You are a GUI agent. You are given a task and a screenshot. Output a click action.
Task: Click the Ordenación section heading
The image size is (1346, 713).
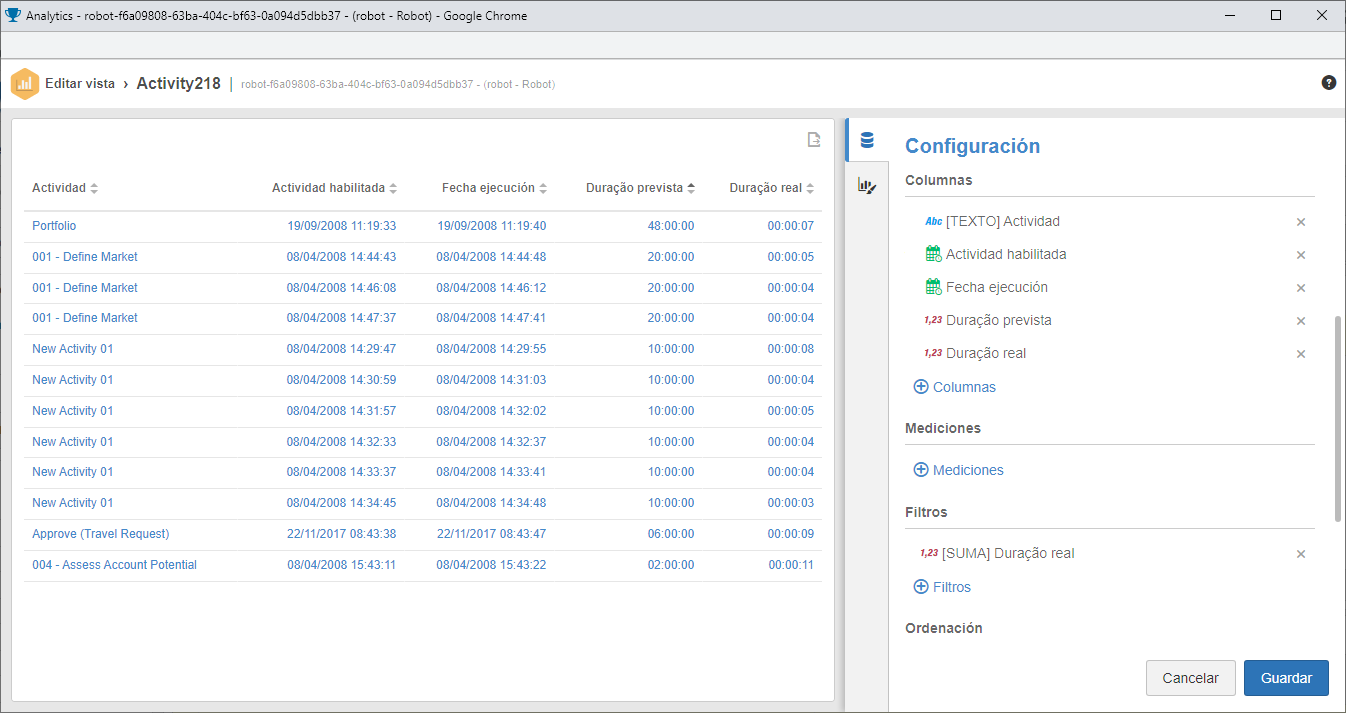tap(944, 628)
